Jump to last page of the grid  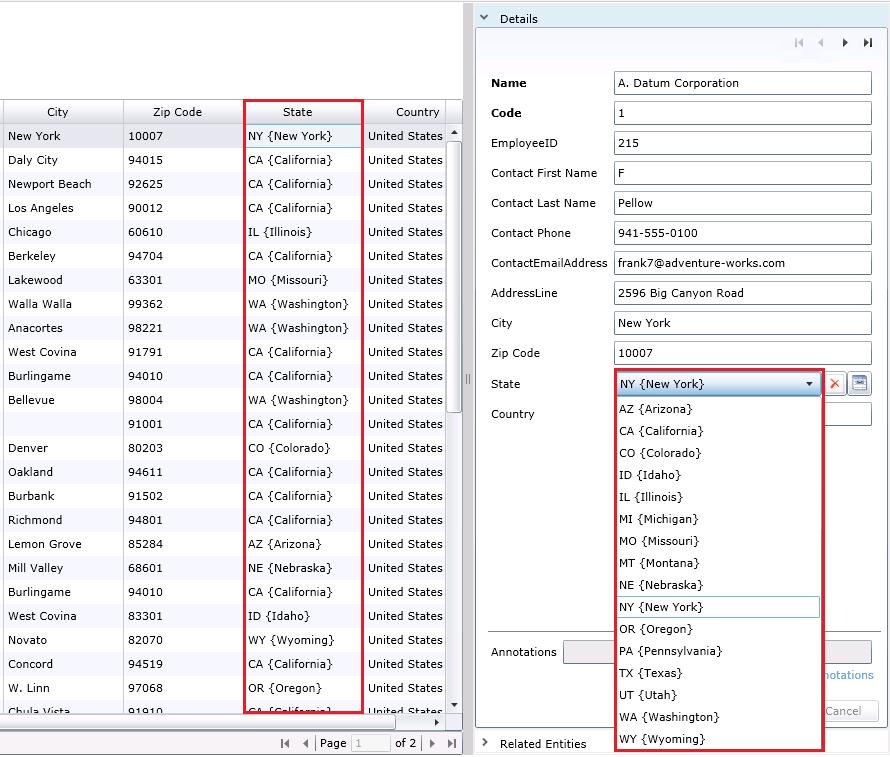pos(451,743)
